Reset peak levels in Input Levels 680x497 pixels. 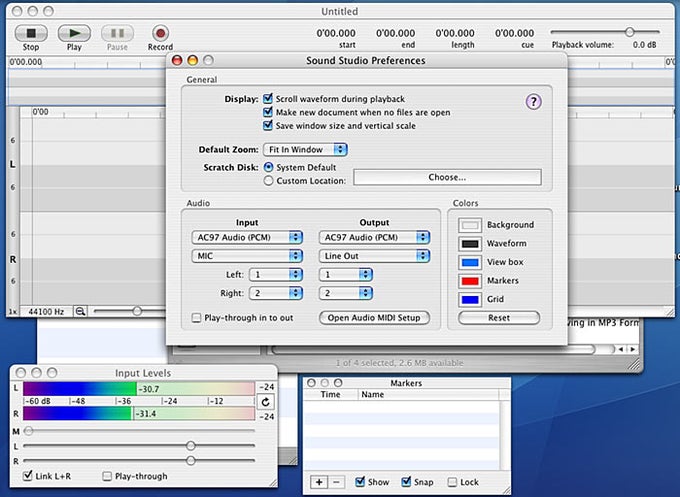[265, 402]
